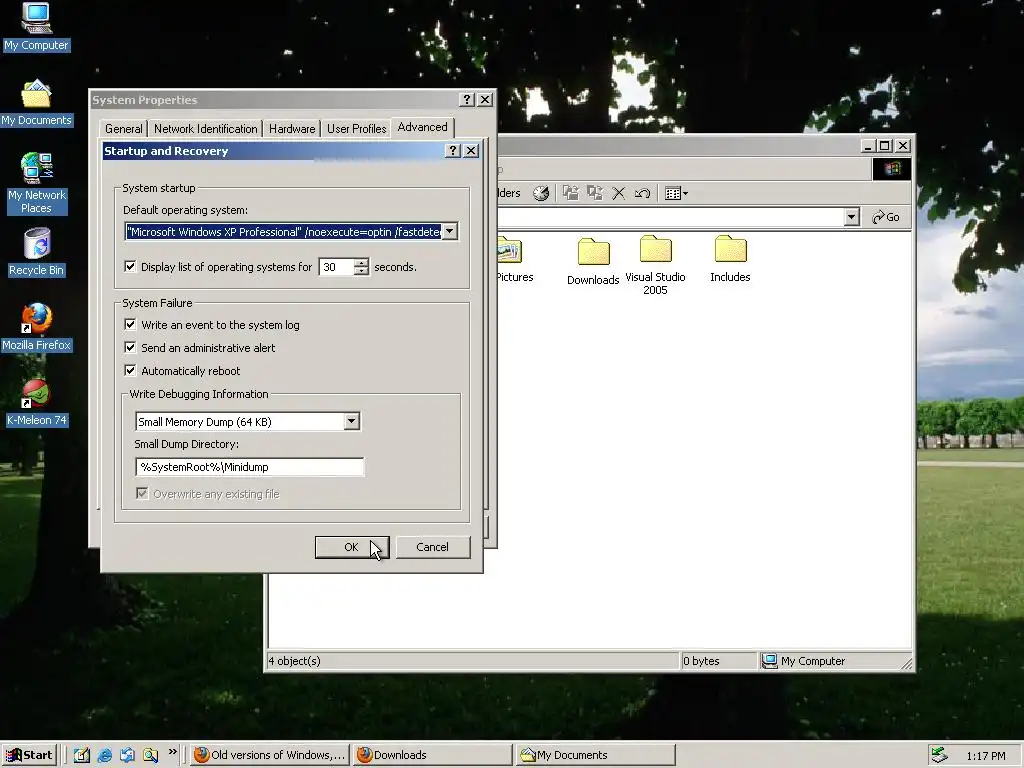Select the Visual Studio 2005 folder

[655, 266]
